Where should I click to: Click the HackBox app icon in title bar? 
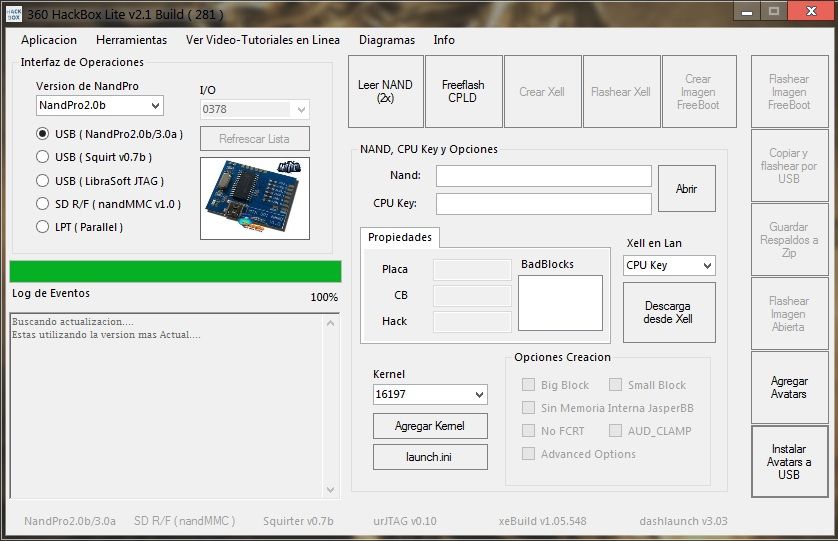[x=13, y=13]
